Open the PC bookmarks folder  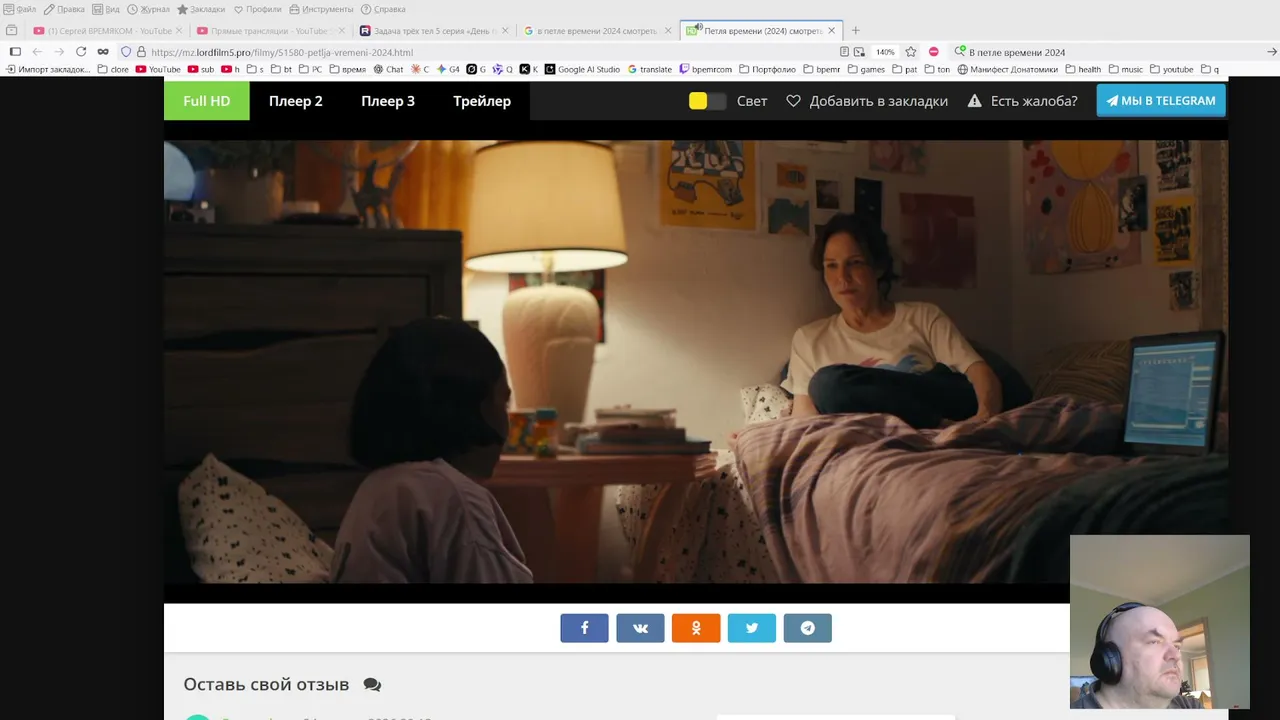tap(310, 70)
